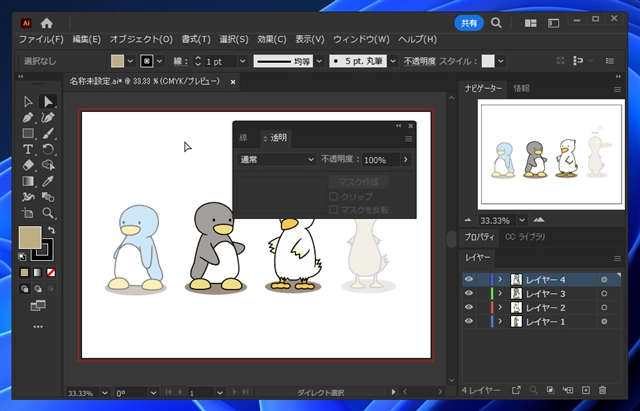Apply gradient paint mode in toolbar

38,272
